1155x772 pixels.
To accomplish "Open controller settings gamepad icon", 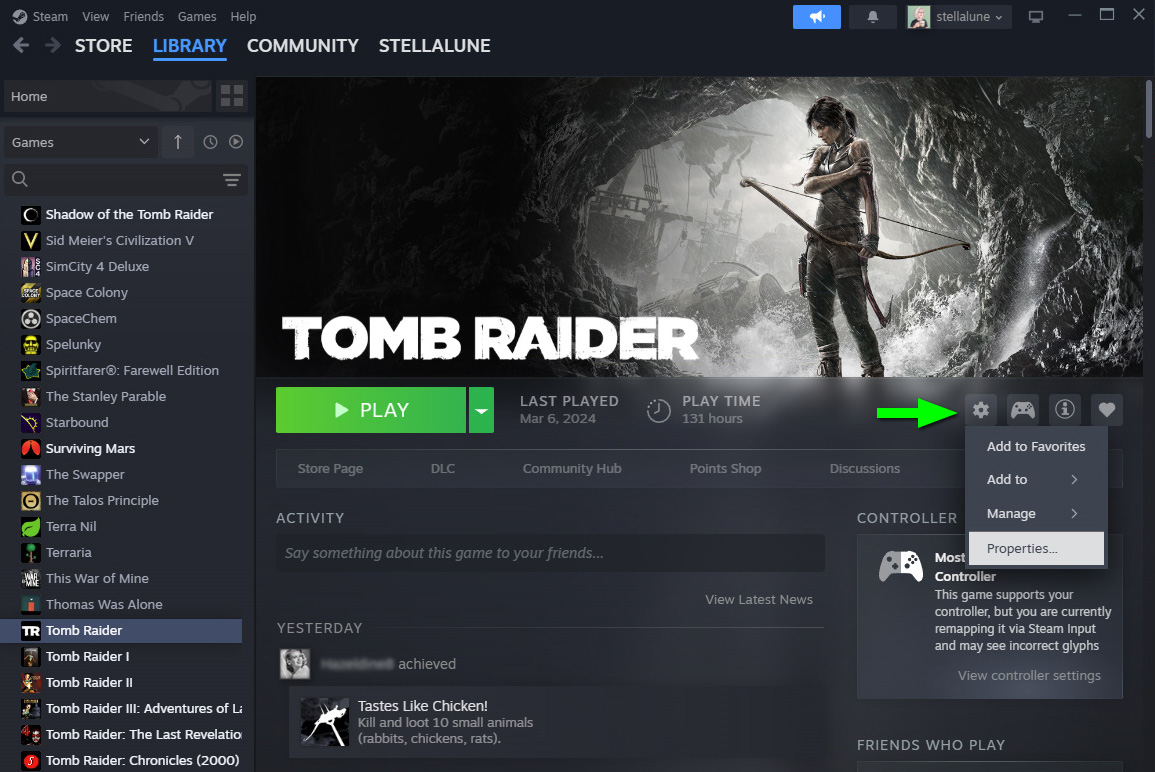I will (1022, 409).
